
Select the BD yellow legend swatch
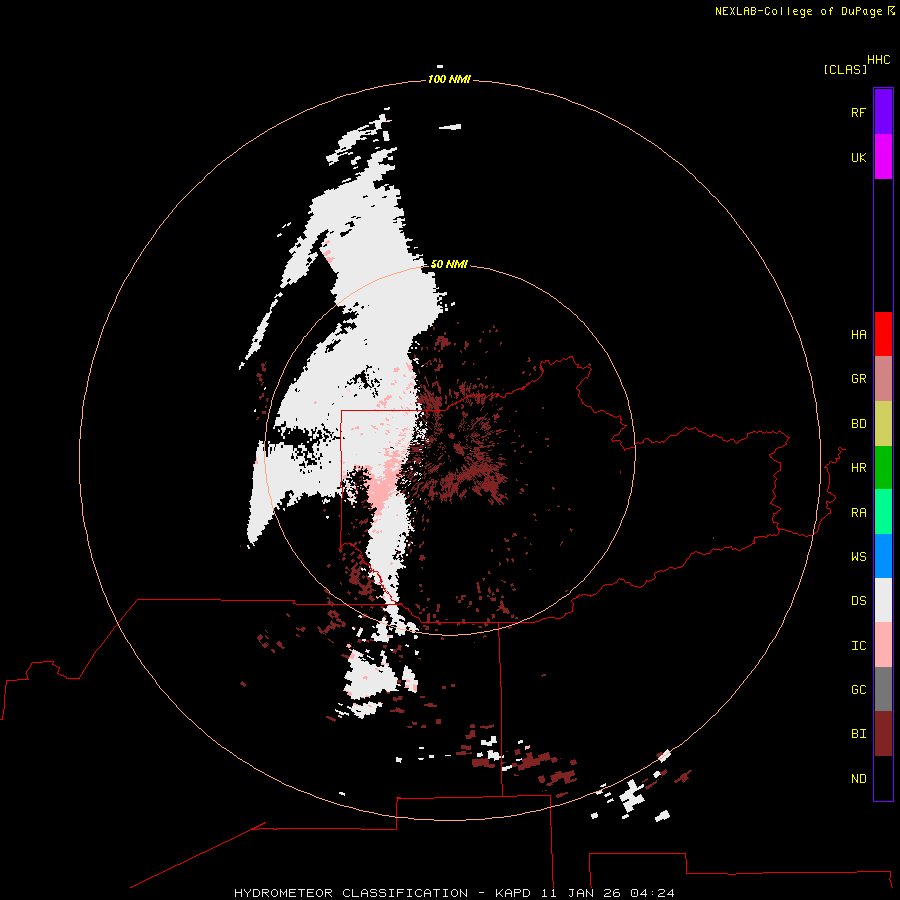(883, 424)
